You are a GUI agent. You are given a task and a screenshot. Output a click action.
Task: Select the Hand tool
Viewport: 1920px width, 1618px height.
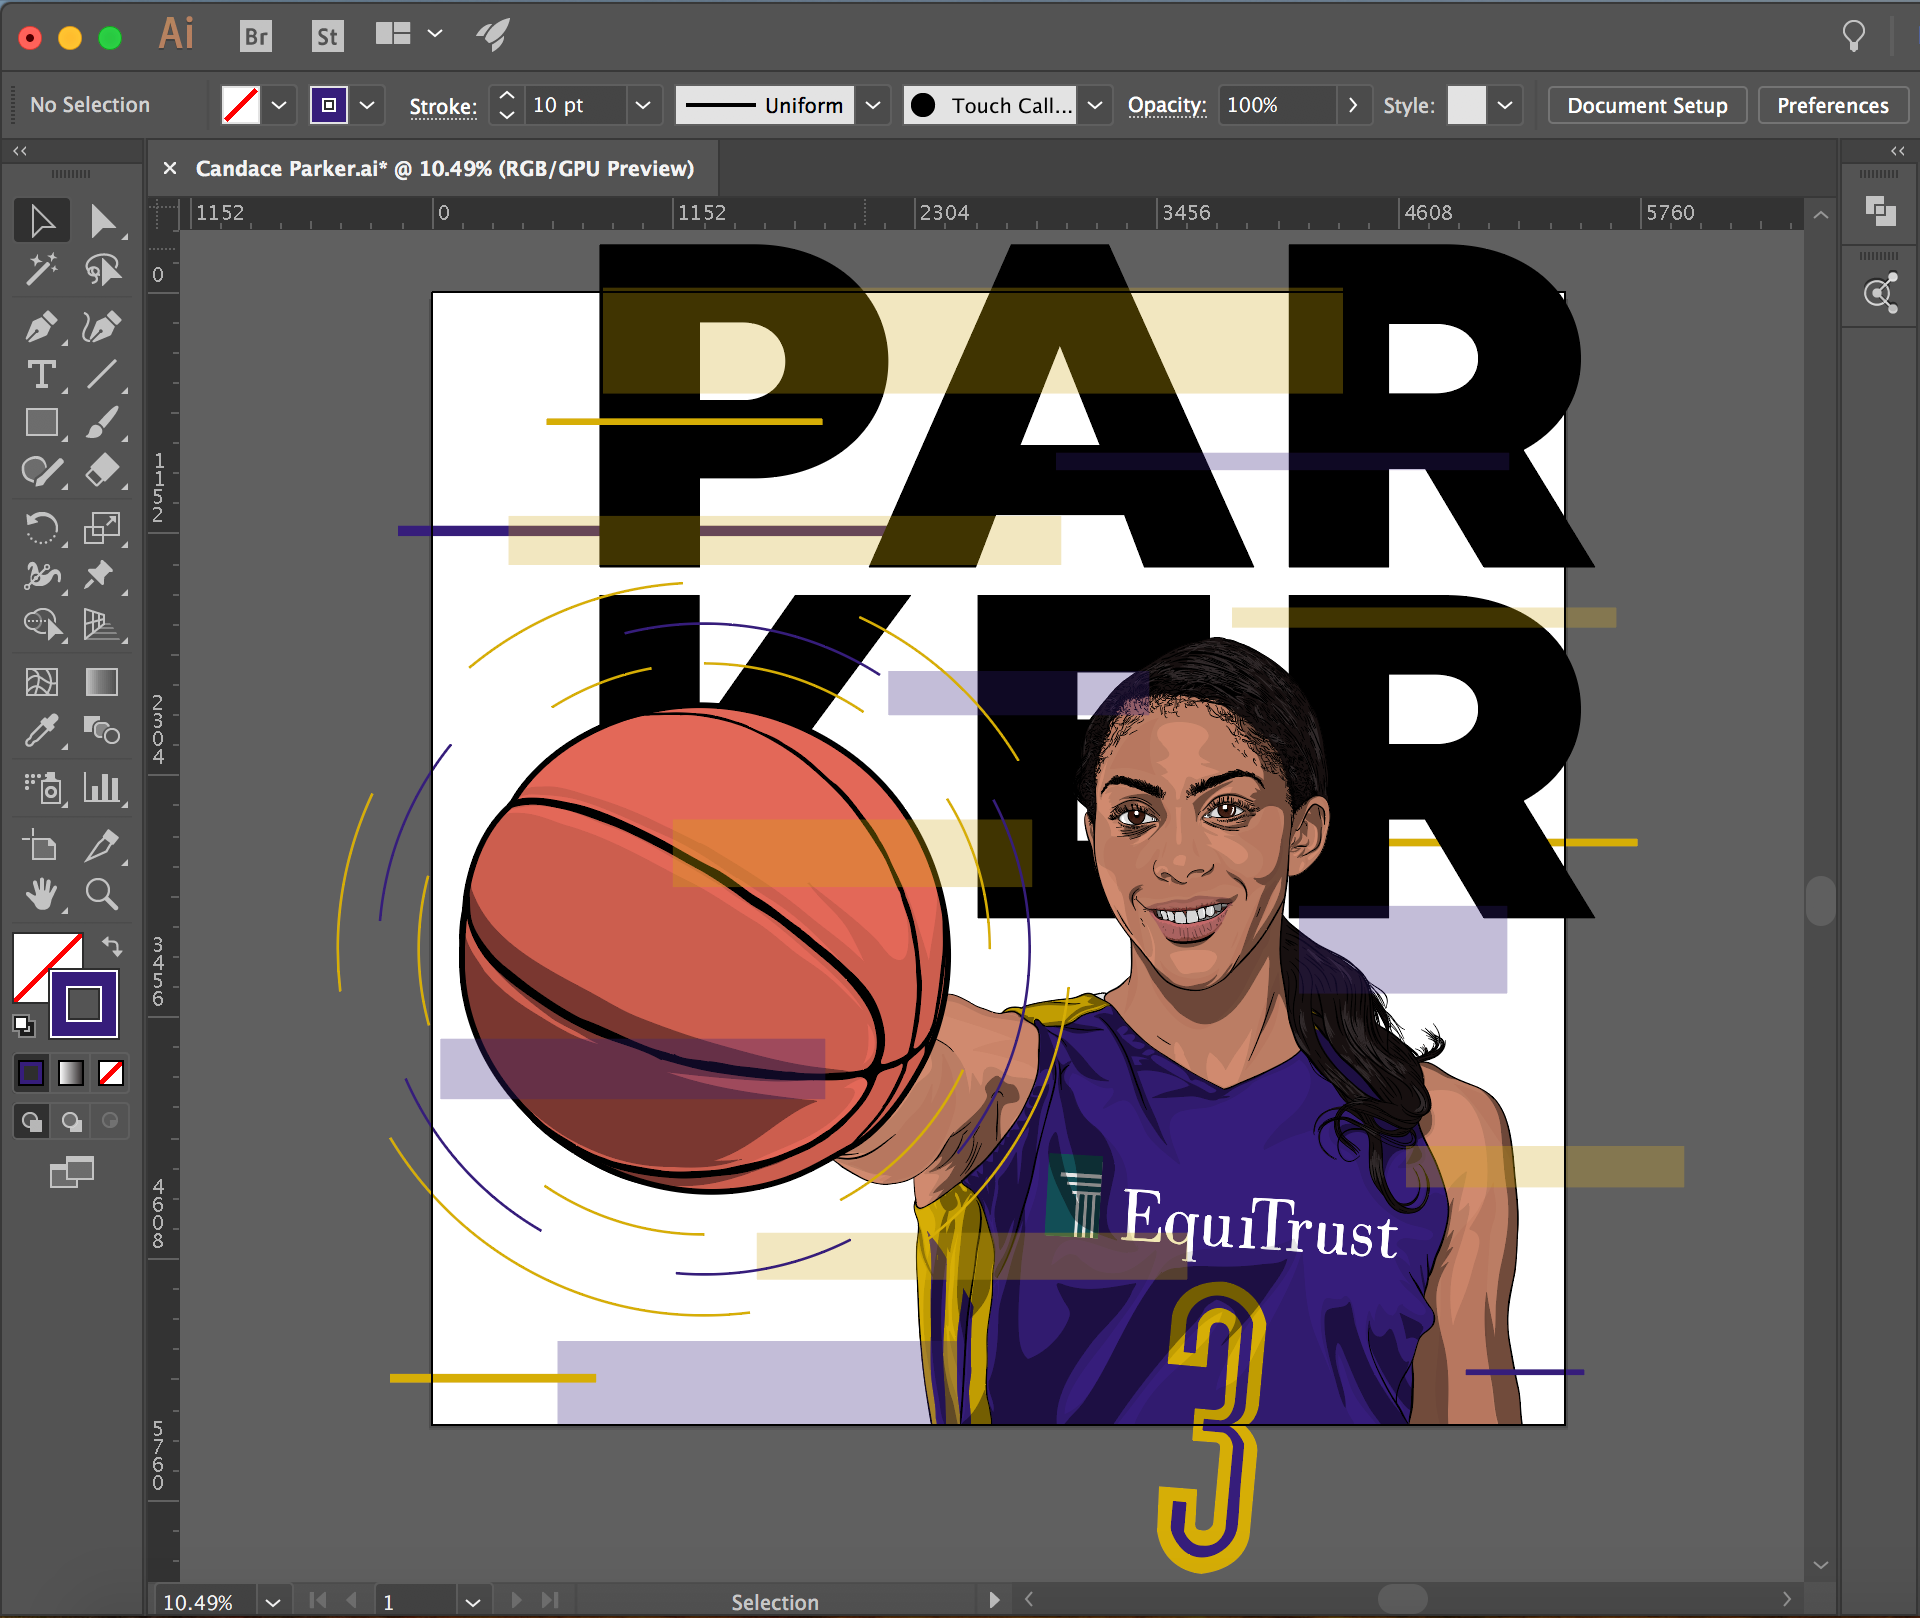coord(41,894)
